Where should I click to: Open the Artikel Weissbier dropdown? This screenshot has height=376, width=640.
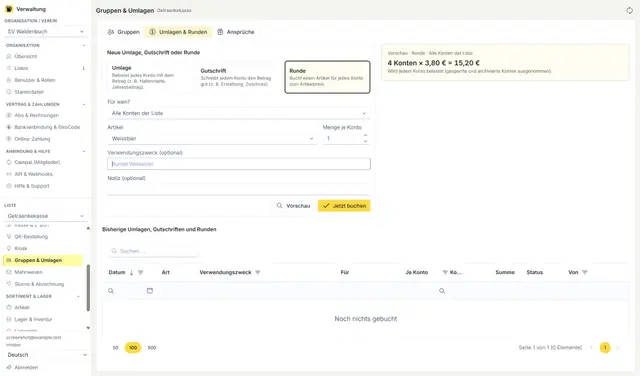[x=212, y=138]
